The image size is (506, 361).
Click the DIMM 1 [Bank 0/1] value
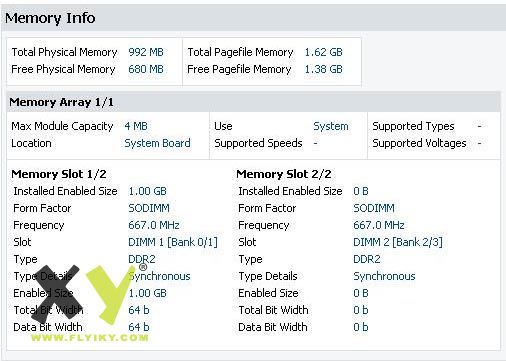[x=173, y=242]
